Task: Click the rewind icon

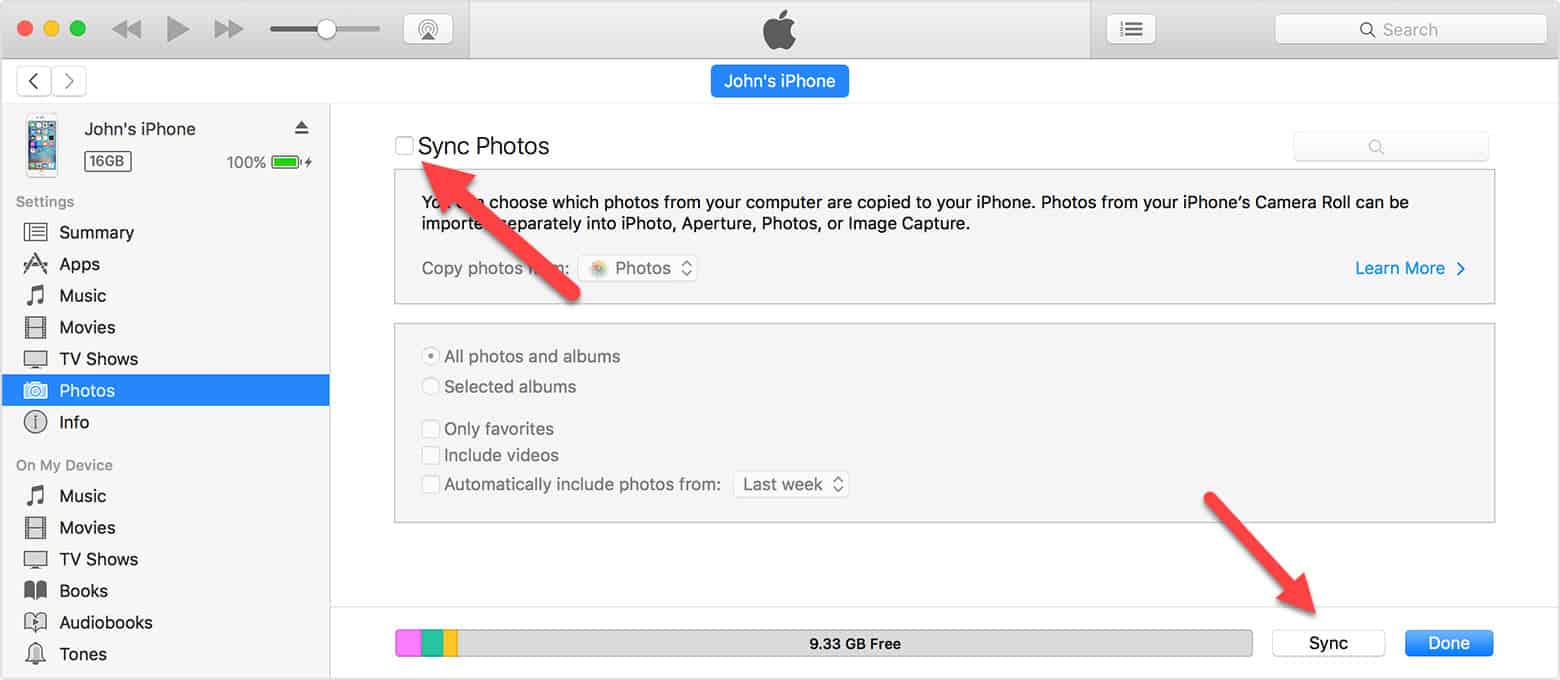Action: [x=126, y=29]
